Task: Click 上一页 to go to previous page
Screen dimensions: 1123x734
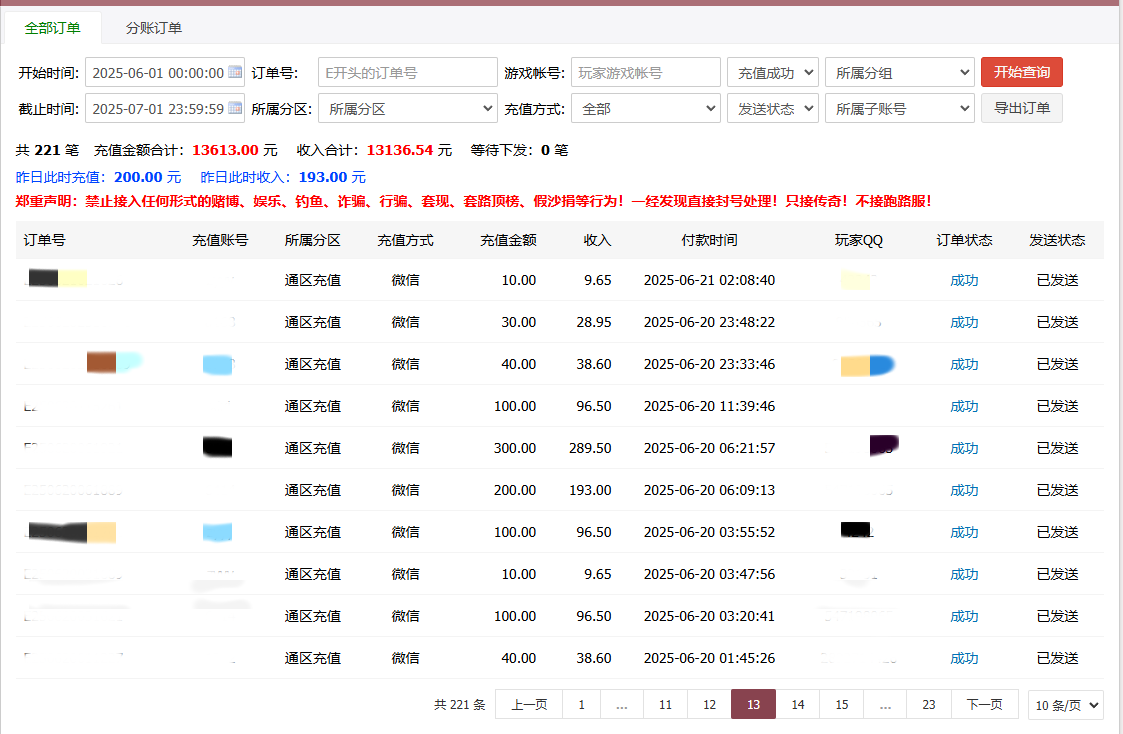Action: click(x=529, y=705)
